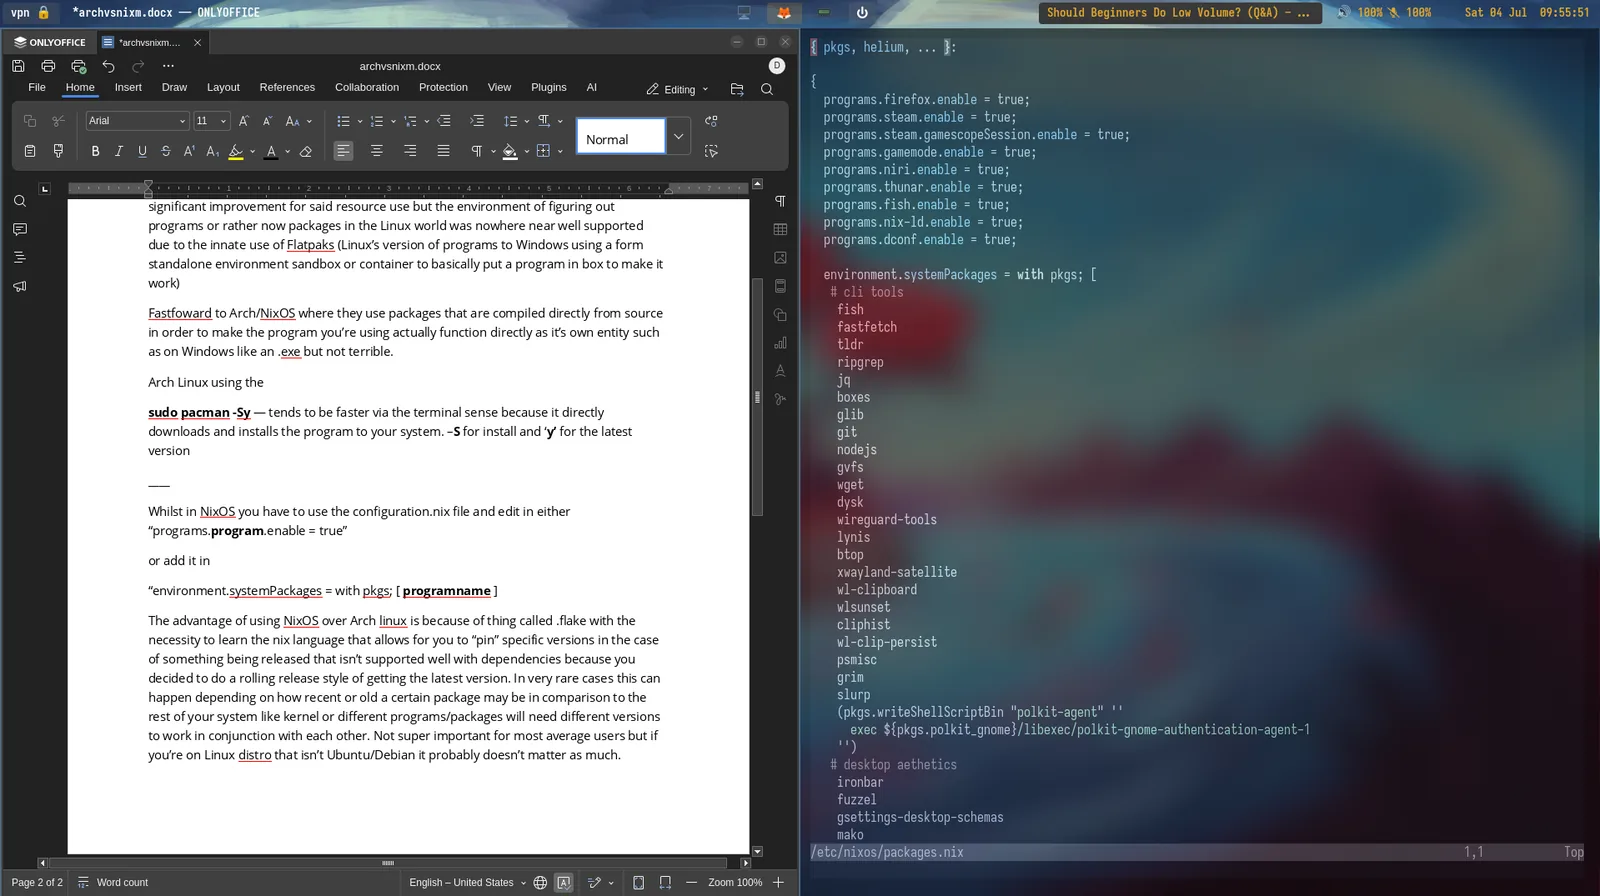
Task: Open the File menu
Action: pos(37,87)
